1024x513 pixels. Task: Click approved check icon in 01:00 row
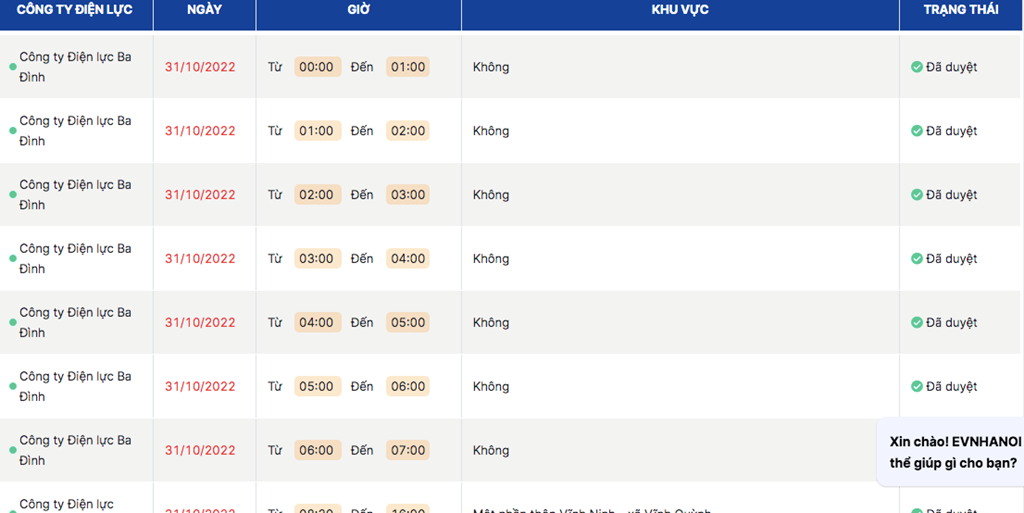[916, 131]
